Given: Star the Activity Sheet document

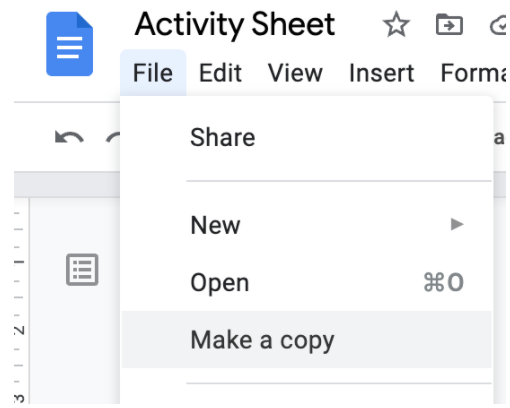Looking at the screenshot, I should pos(396,24).
